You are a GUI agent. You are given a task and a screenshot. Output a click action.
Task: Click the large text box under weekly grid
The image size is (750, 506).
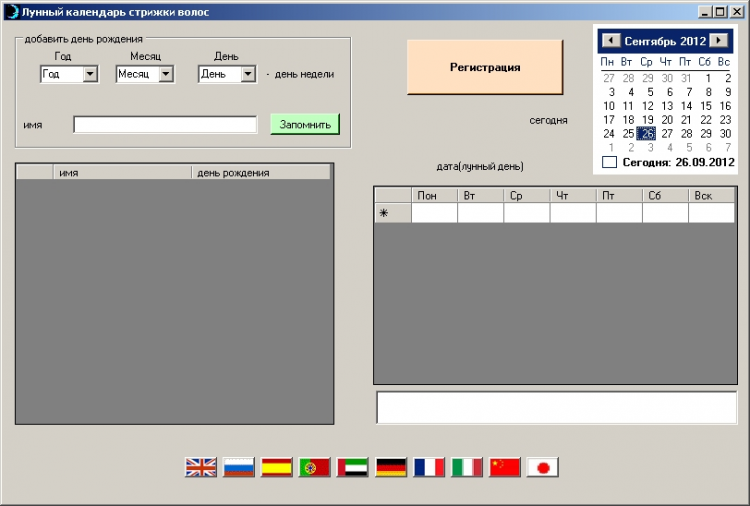tap(557, 407)
